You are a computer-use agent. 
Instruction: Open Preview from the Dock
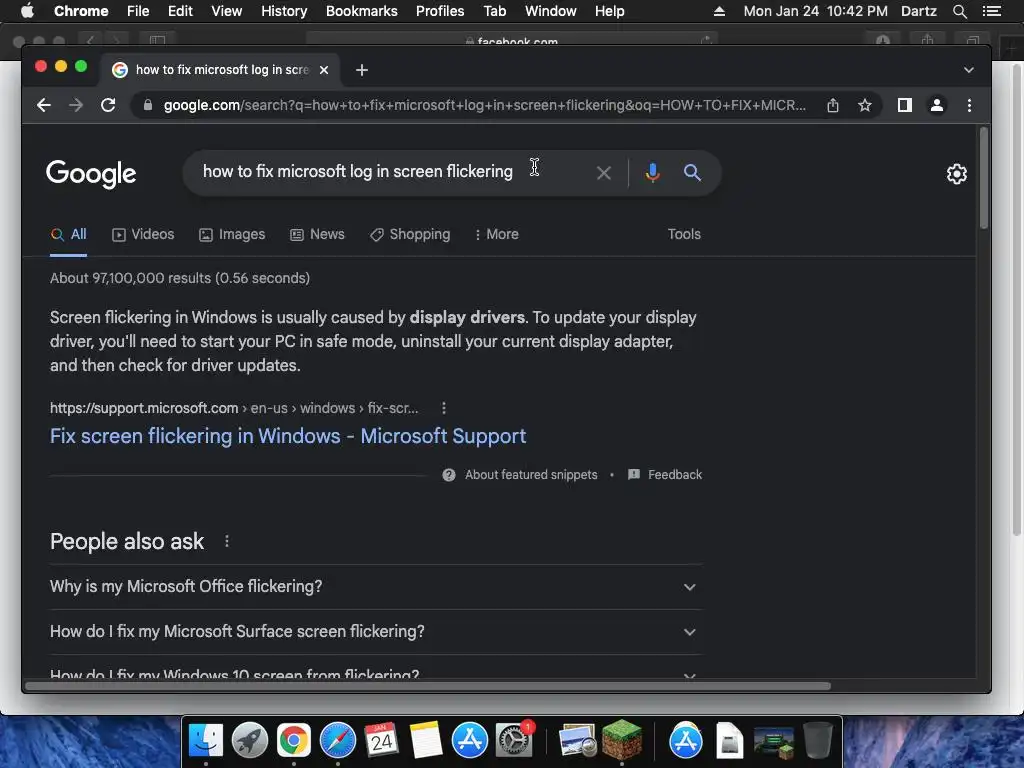point(577,740)
